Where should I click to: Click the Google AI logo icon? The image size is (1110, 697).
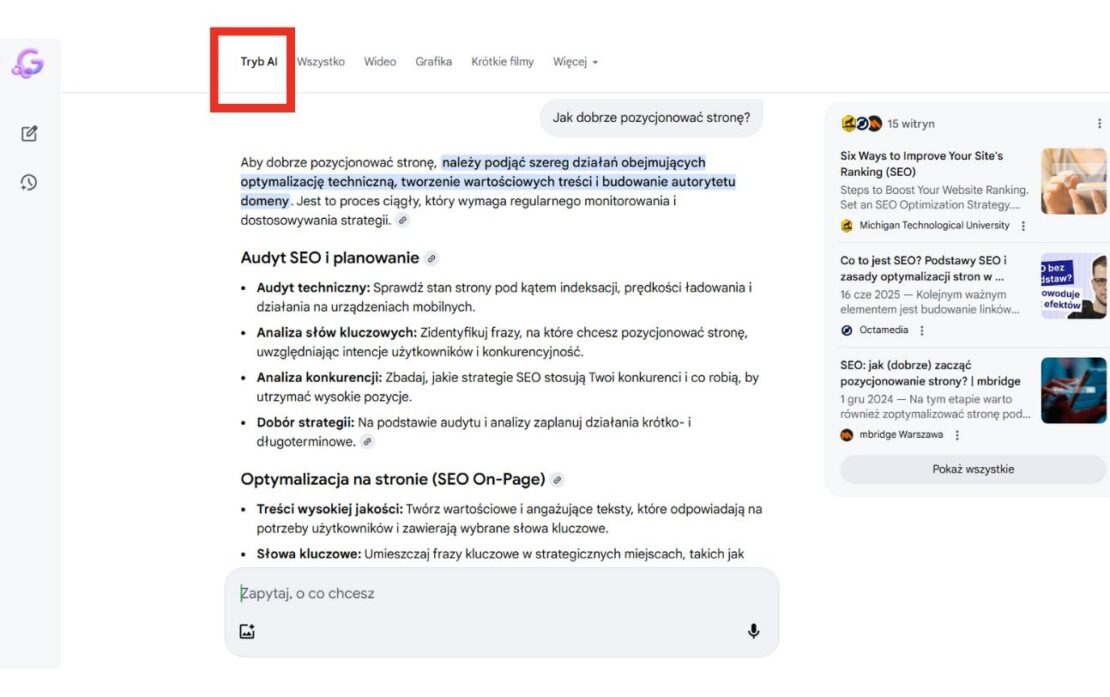click(27, 64)
